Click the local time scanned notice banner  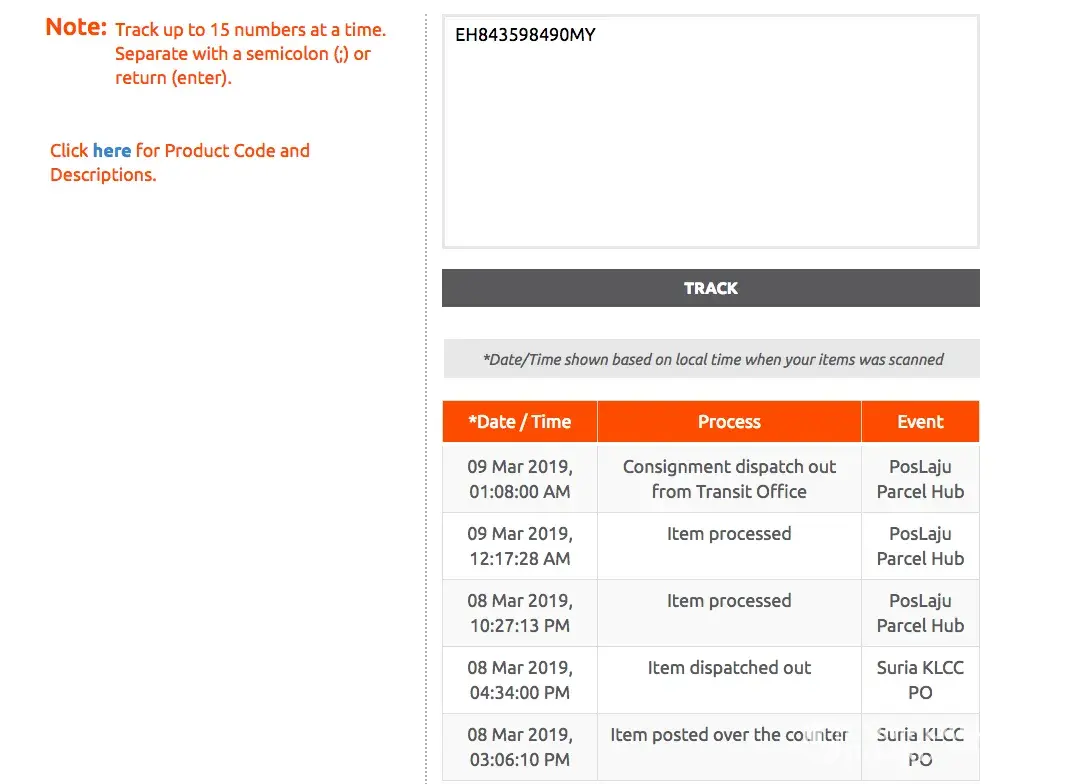coord(711,359)
